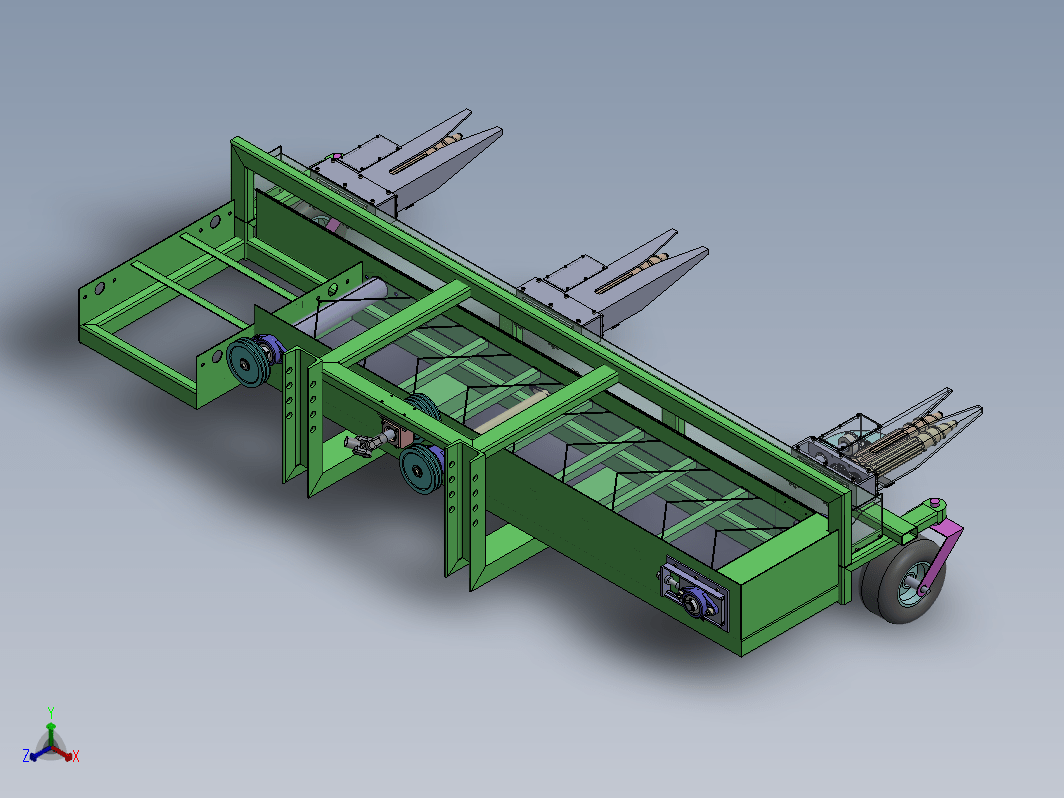Select the teal pulley on left frame plate
Screen dimensions: 1064x798
coord(246,364)
